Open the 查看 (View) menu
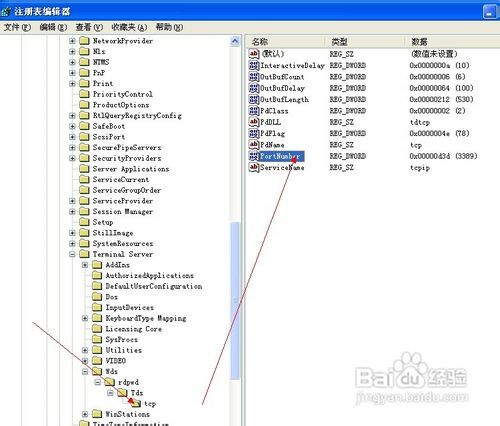 tap(89, 27)
